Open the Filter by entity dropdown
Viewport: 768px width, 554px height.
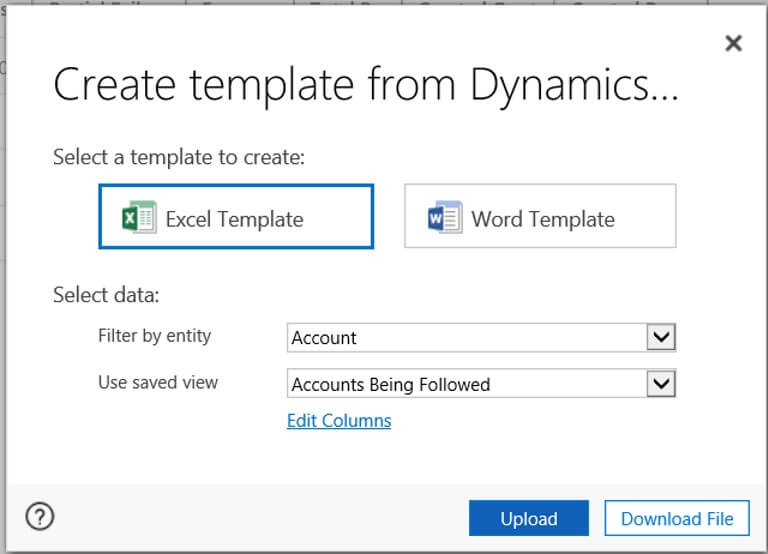point(481,337)
